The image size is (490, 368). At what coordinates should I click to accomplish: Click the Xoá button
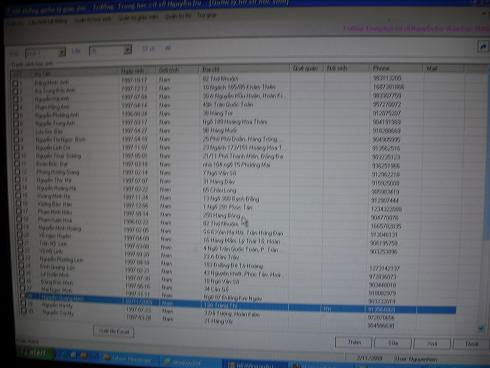[x=432, y=344]
